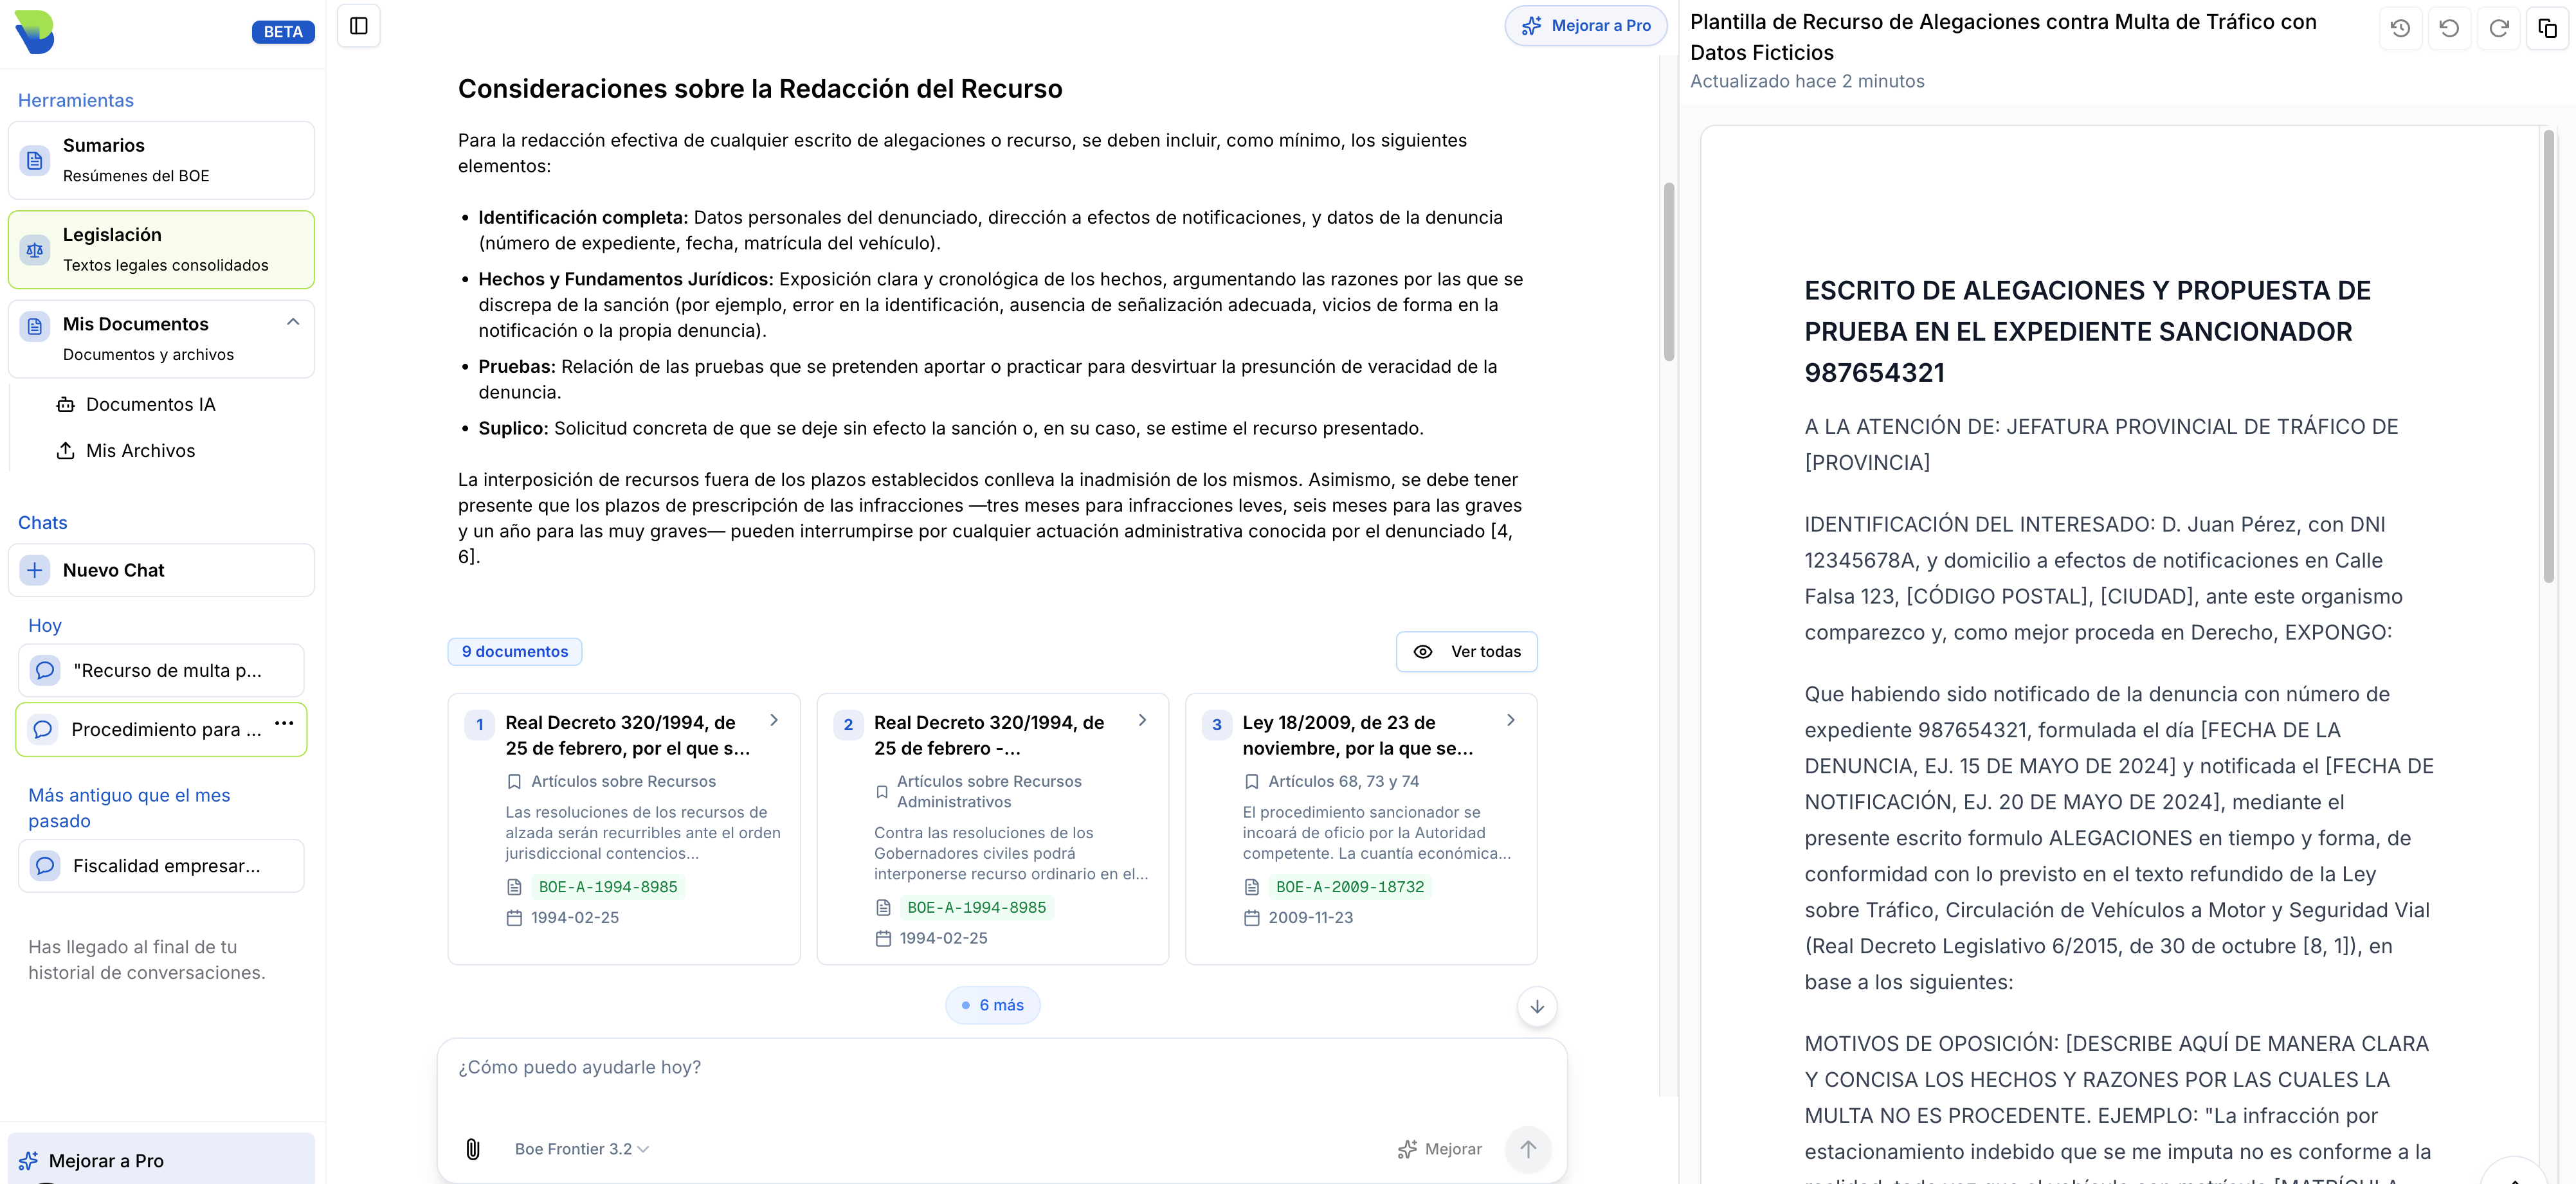Expand the Real Decreto 320/1994 document card

tap(773, 719)
